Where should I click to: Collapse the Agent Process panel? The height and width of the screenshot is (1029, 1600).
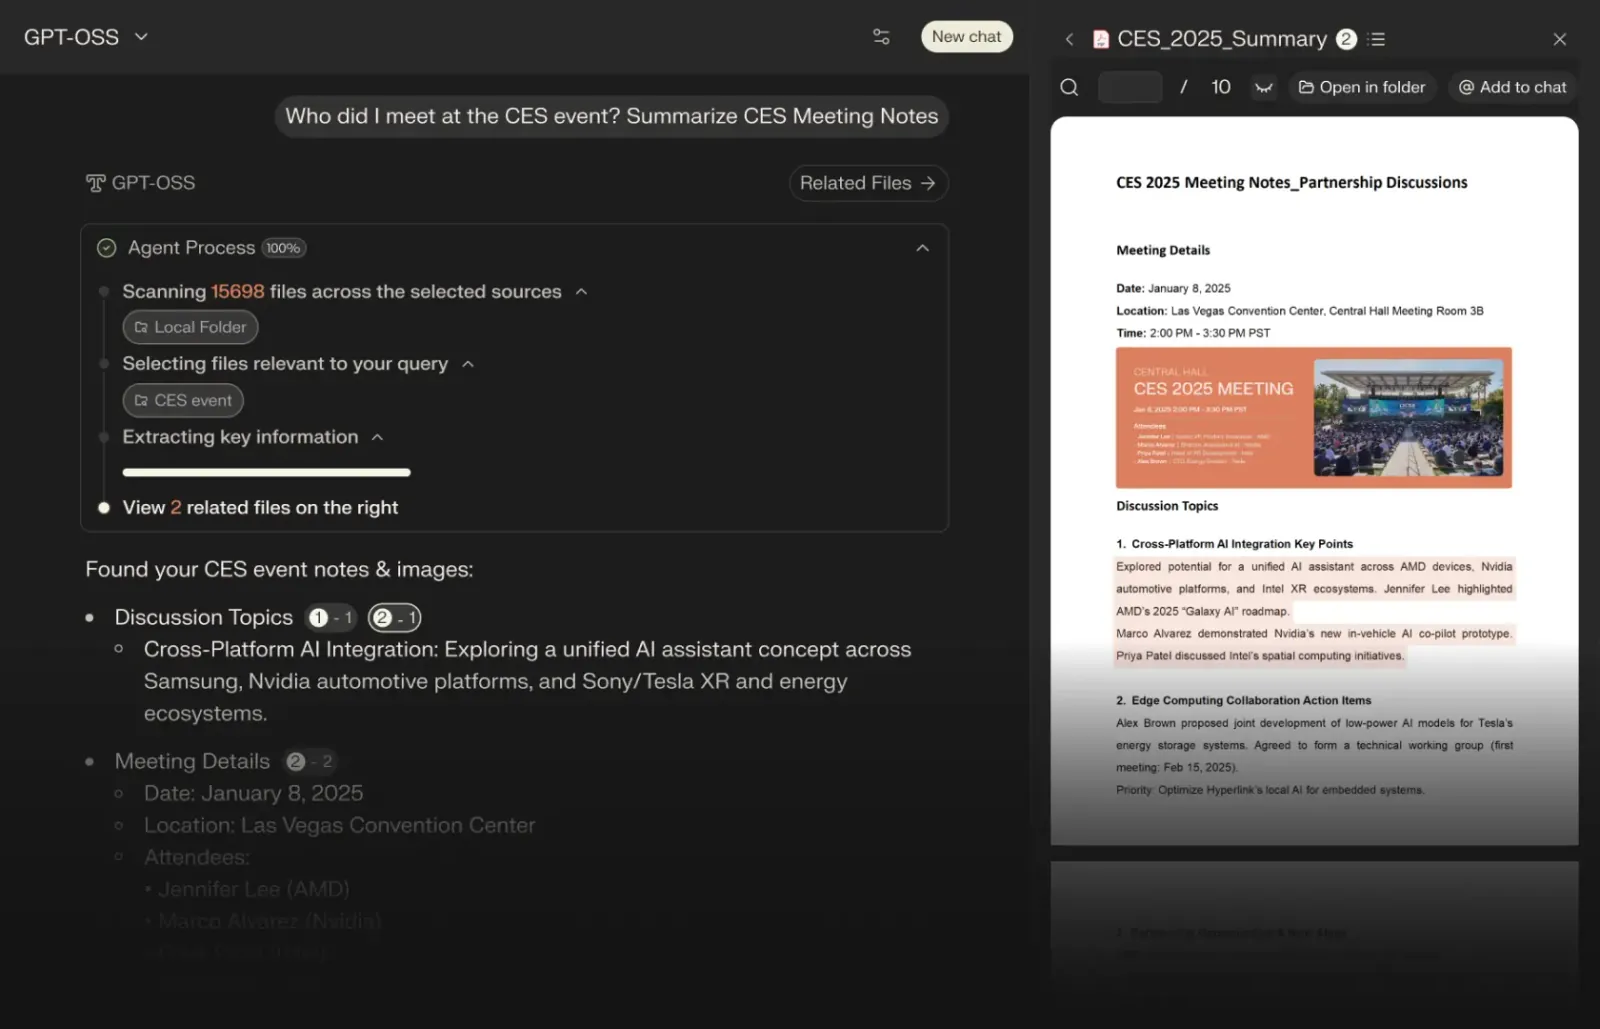point(922,248)
